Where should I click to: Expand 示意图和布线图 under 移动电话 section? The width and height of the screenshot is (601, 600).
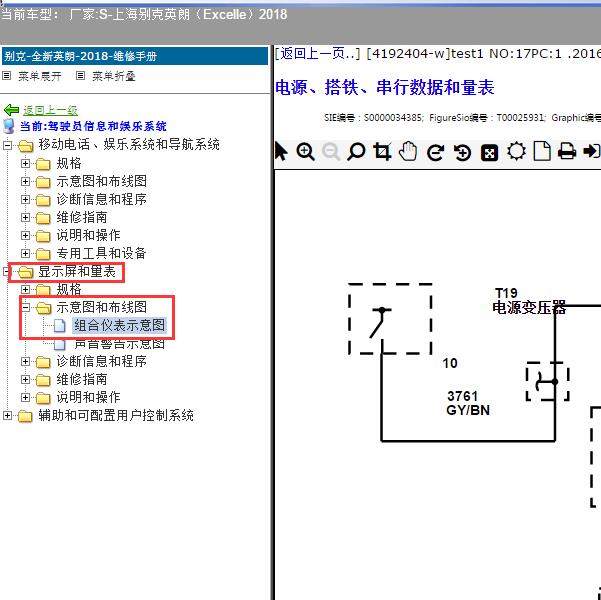click(x=25, y=181)
